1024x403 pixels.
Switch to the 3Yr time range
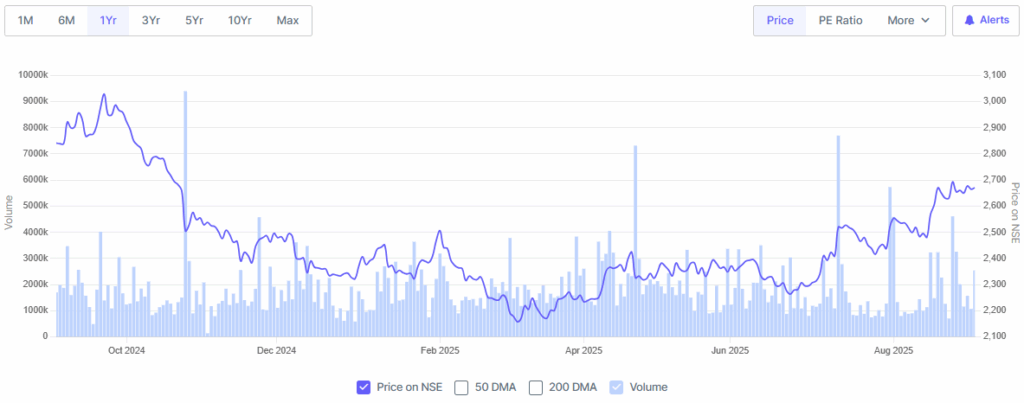coord(149,20)
